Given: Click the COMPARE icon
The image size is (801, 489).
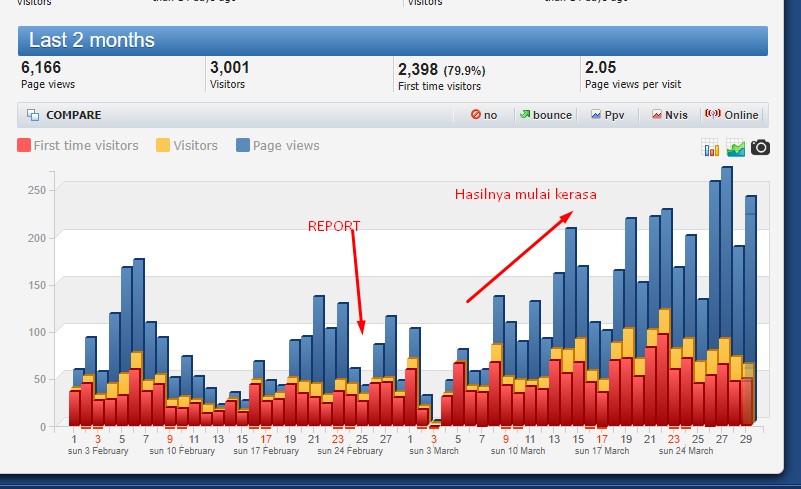Looking at the screenshot, I should (x=33, y=115).
